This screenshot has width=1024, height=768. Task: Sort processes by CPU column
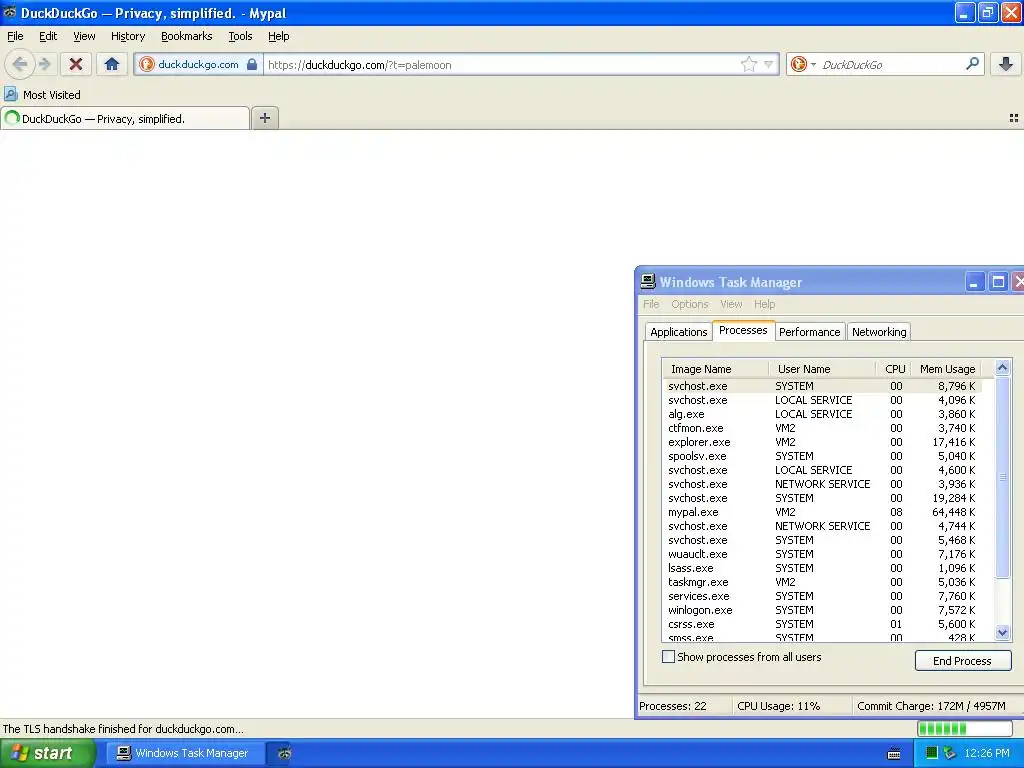point(893,369)
